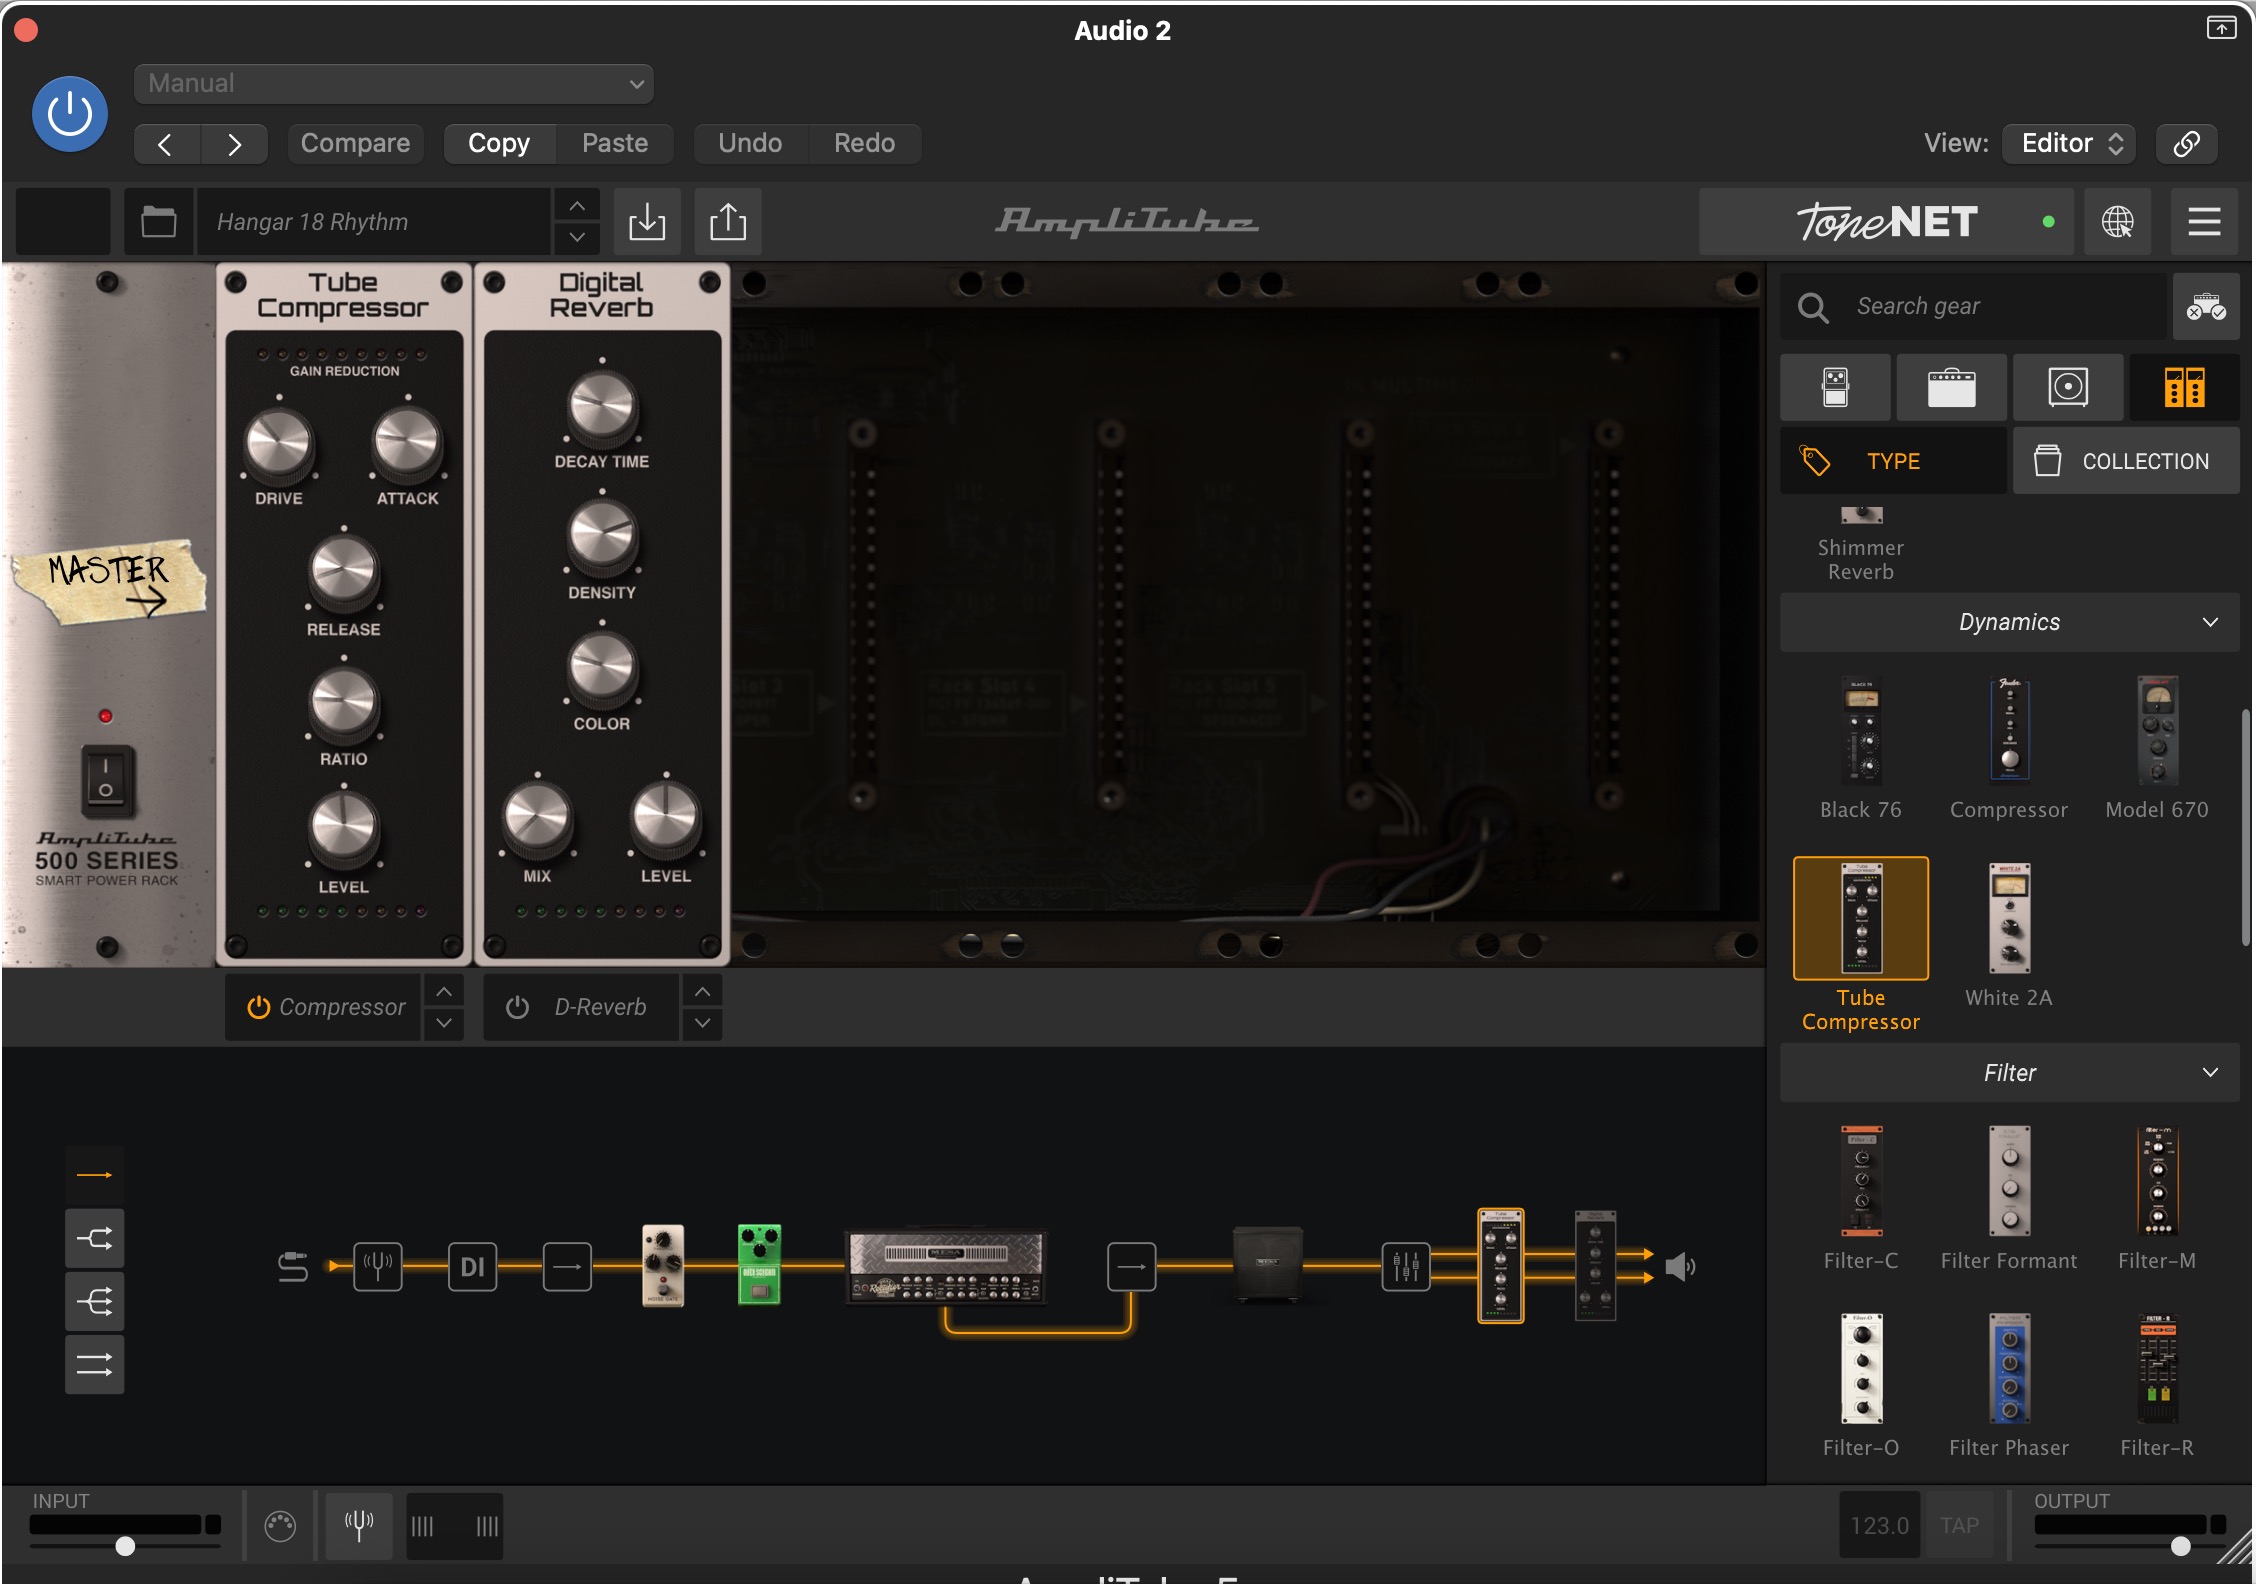Click the TAP tempo button

coord(1960,1525)
